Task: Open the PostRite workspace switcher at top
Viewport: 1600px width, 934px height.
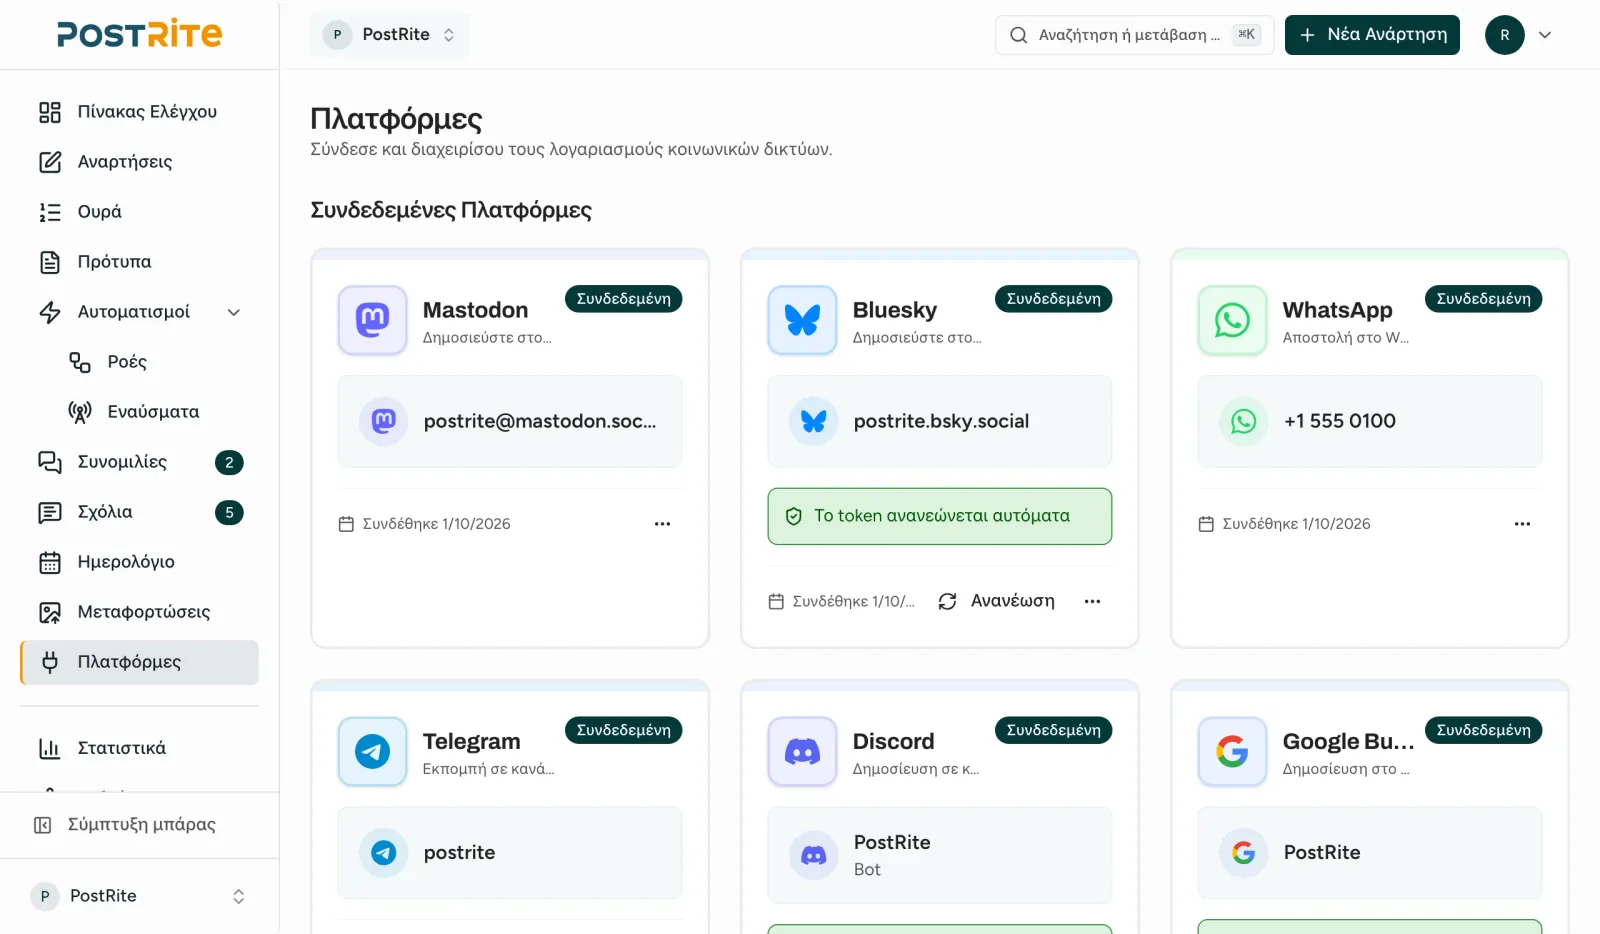Action: [x=389, y=35]
